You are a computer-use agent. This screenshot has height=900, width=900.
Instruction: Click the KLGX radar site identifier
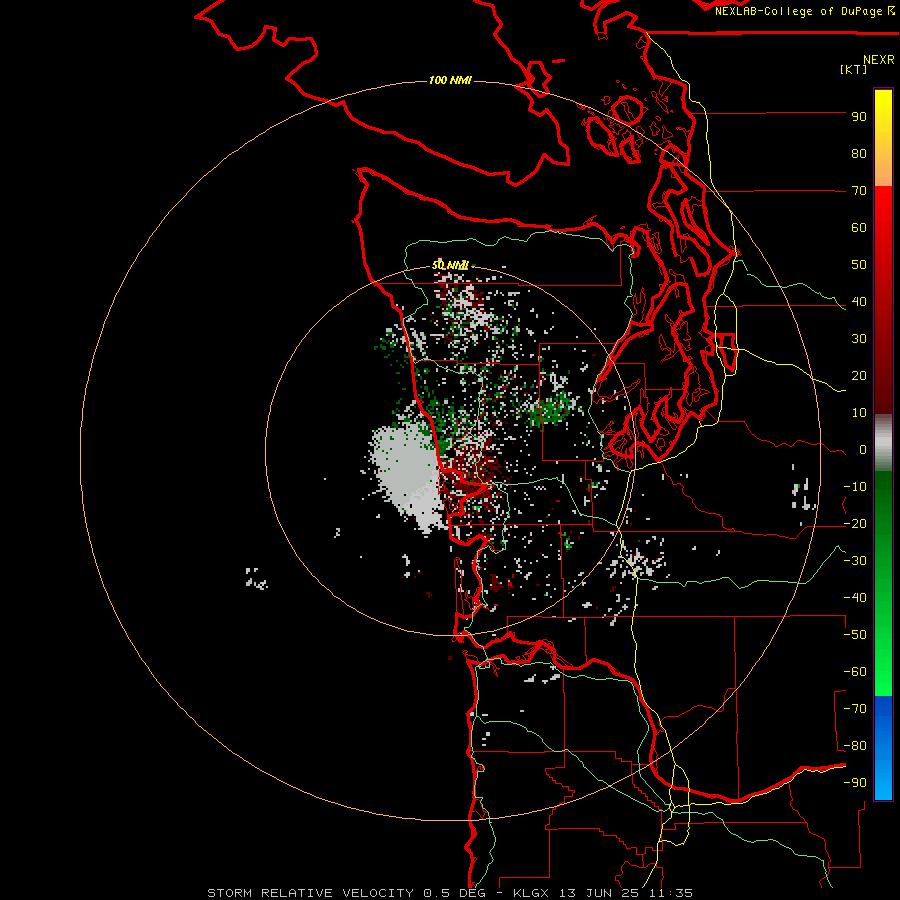click(x=532, y=893)
